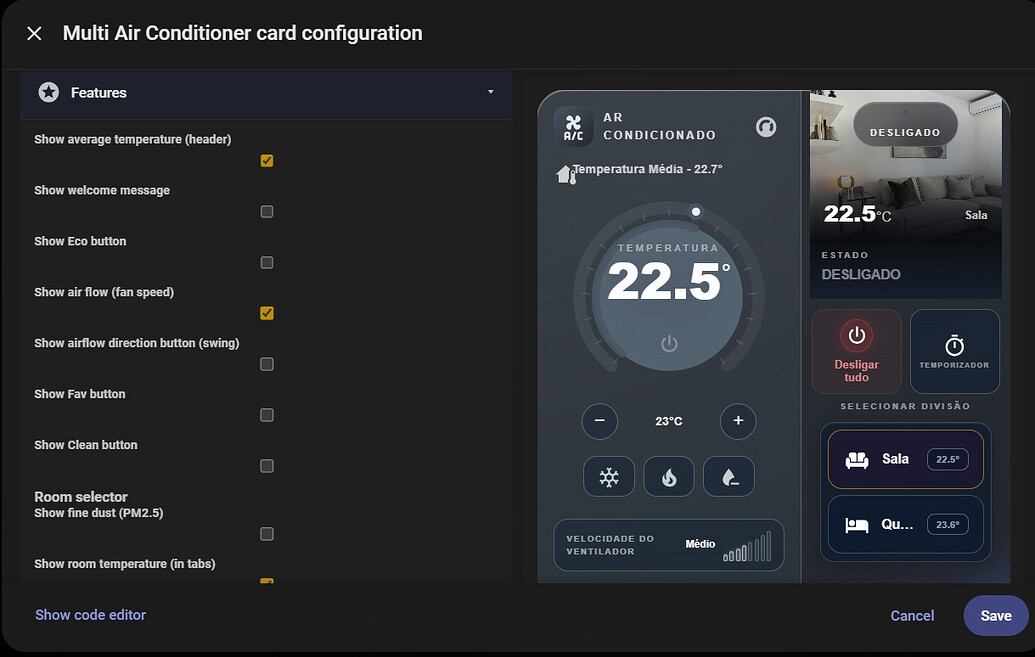Click the 23.6° badge in bedroom row
The height and width of the screenshot is (657, 1035).
pyautogui.click(x=948, y=524)
